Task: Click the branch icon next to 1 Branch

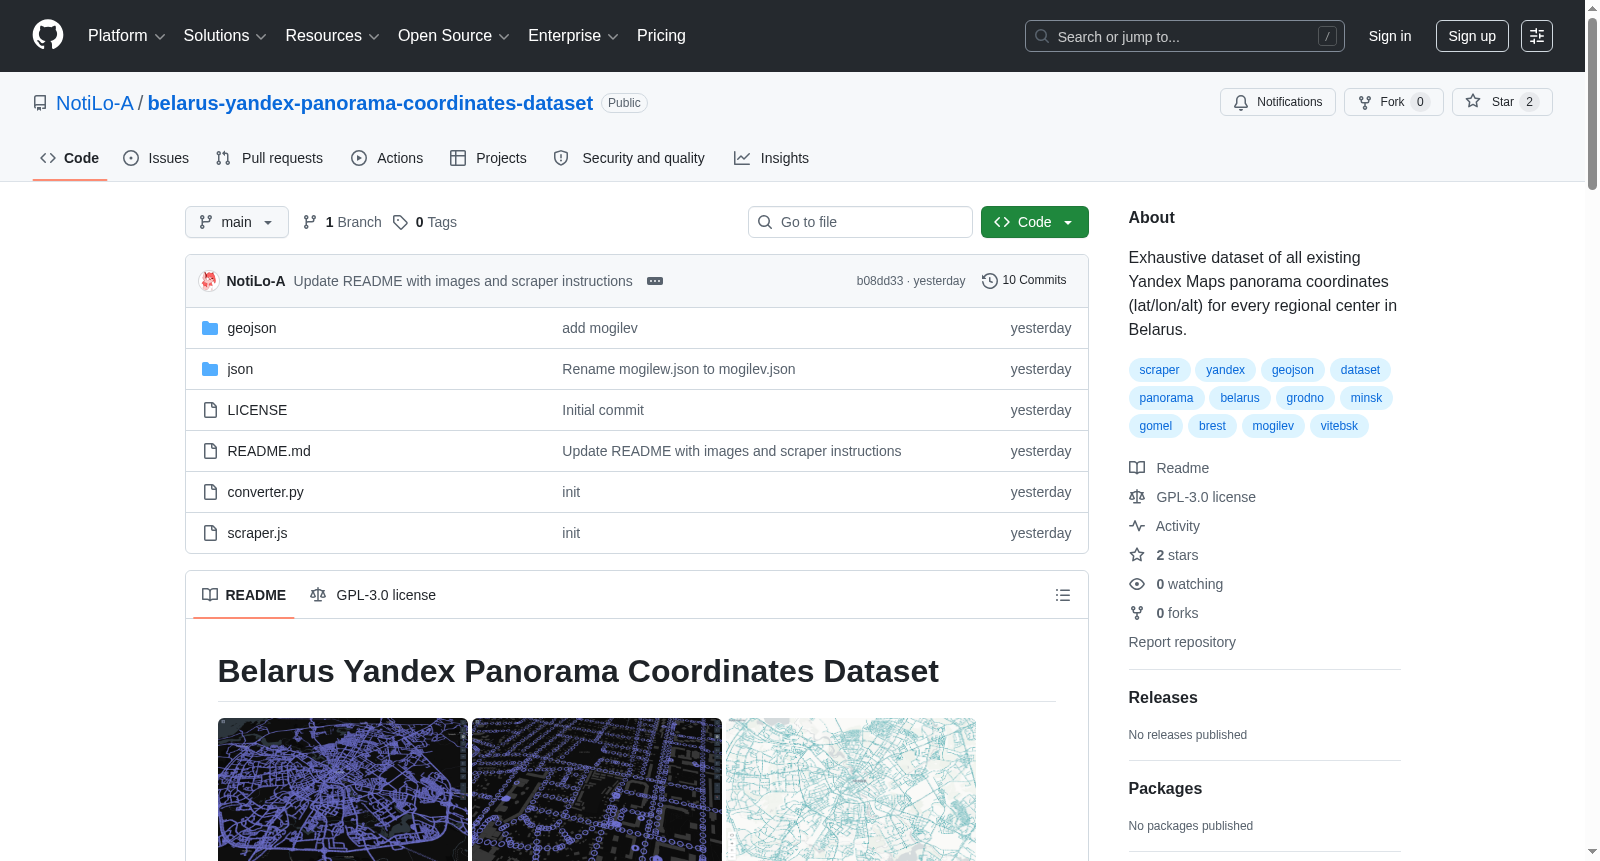Action: click(x=310, y=222)
